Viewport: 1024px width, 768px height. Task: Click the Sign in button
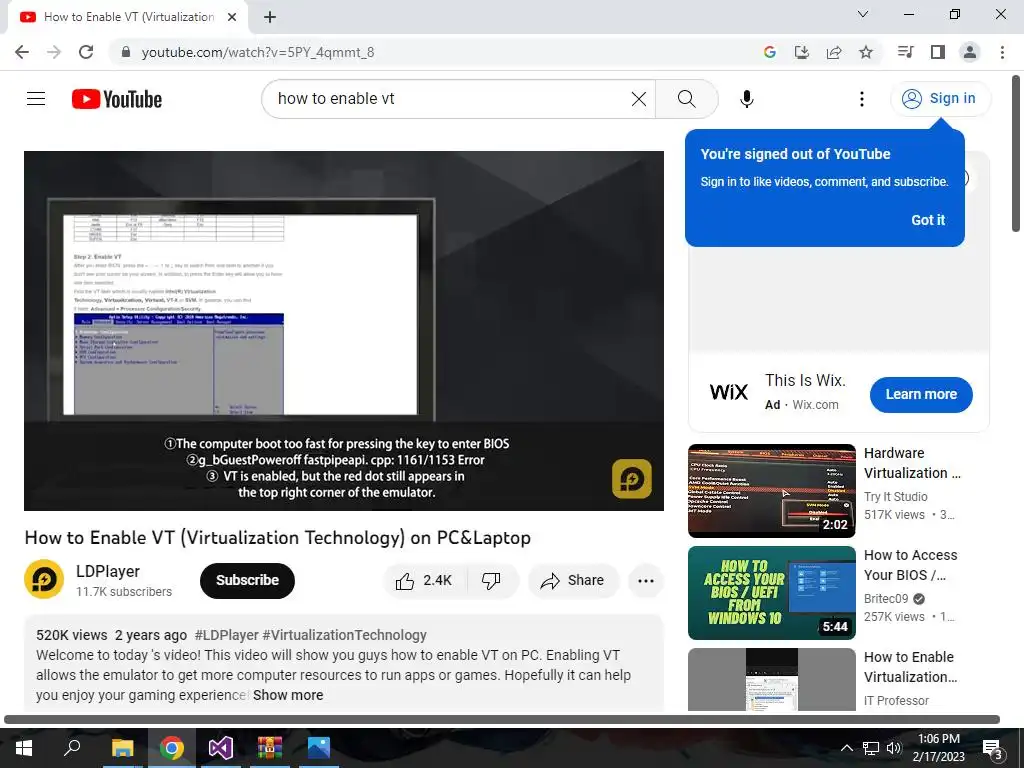[x=940, y=99]
